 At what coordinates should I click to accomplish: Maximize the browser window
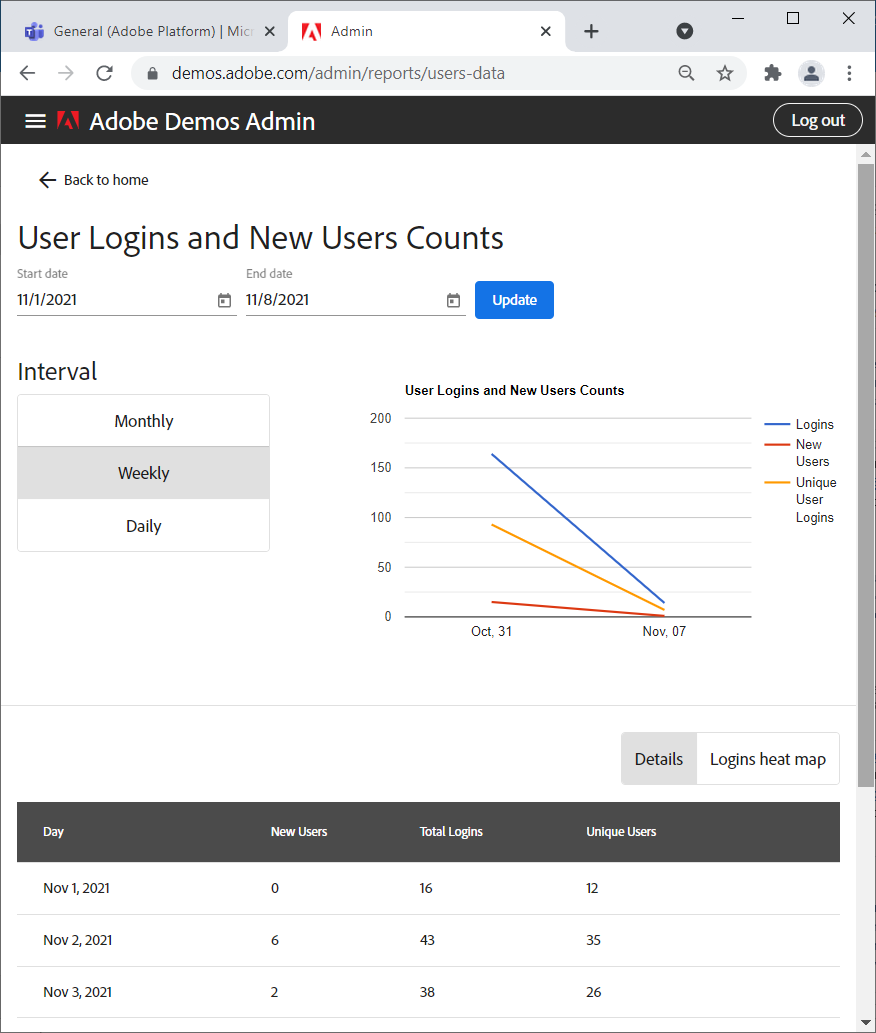(793, 18)
